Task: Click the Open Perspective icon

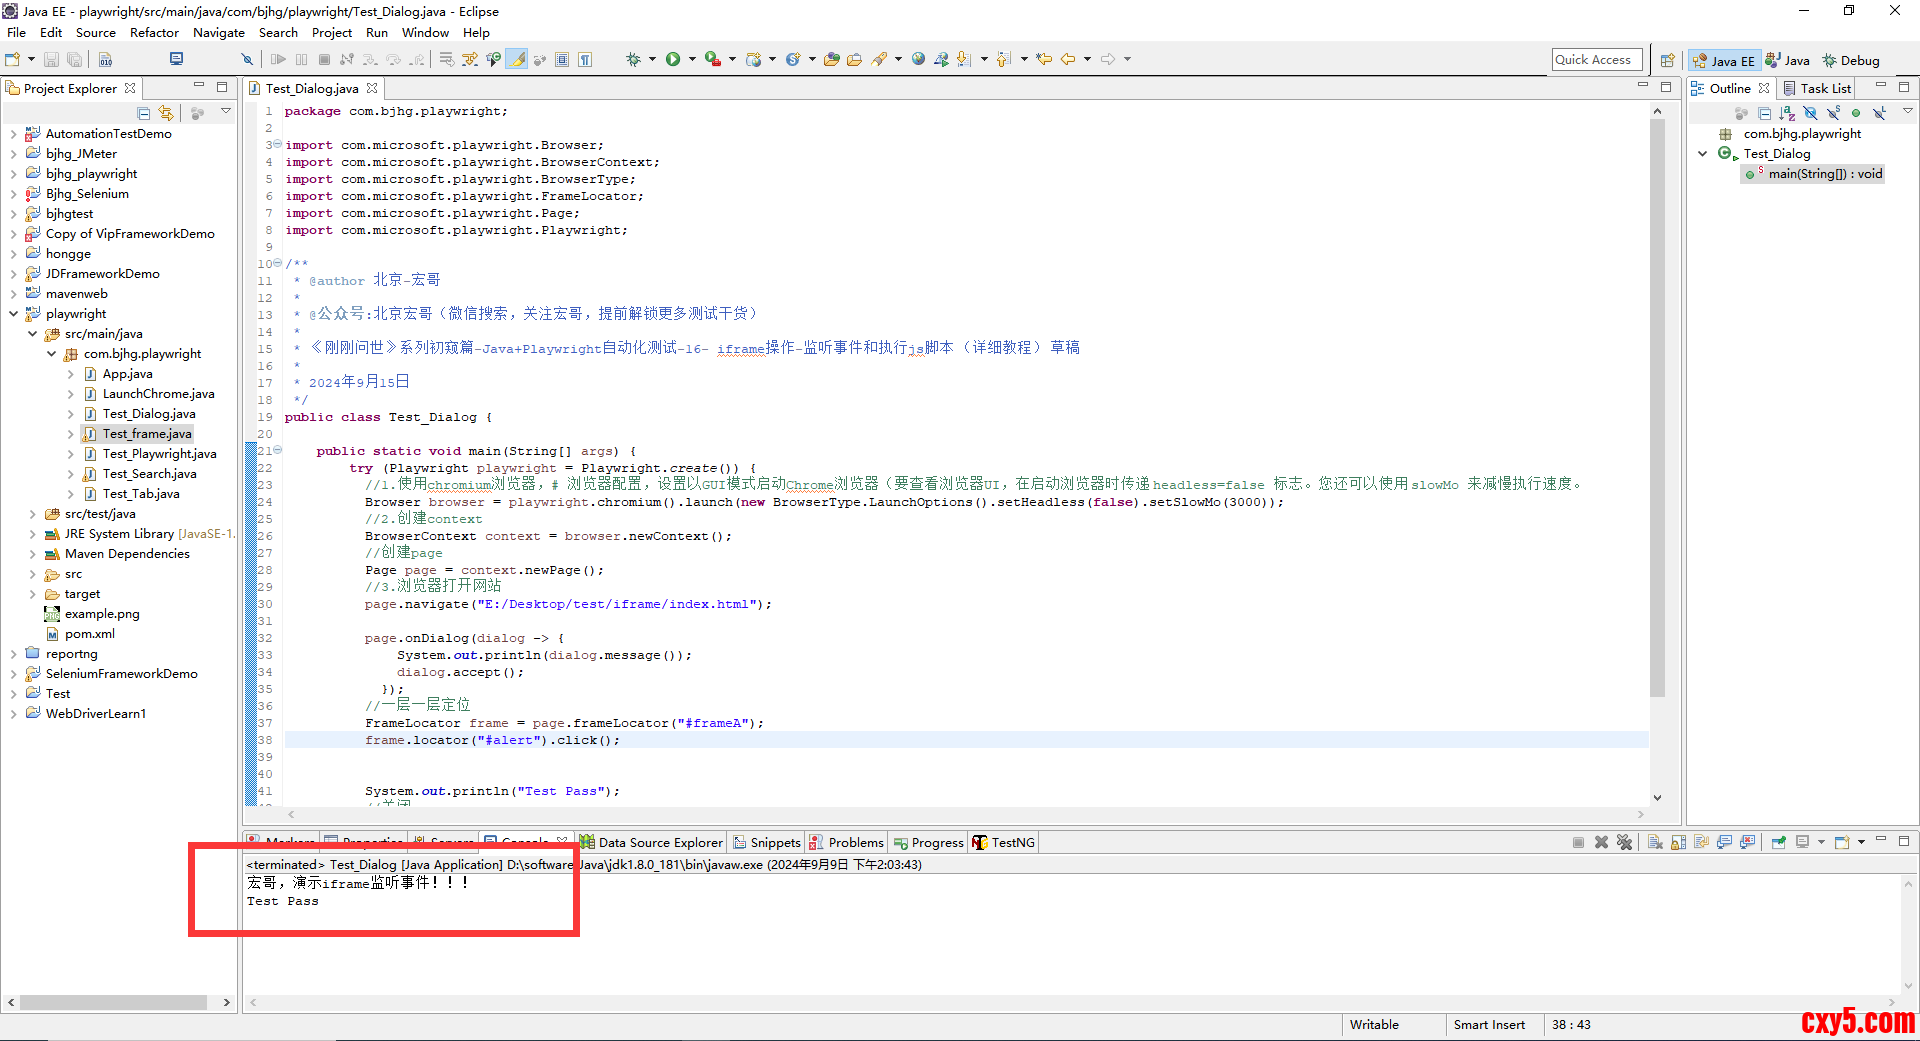Action: [1667, 60]
